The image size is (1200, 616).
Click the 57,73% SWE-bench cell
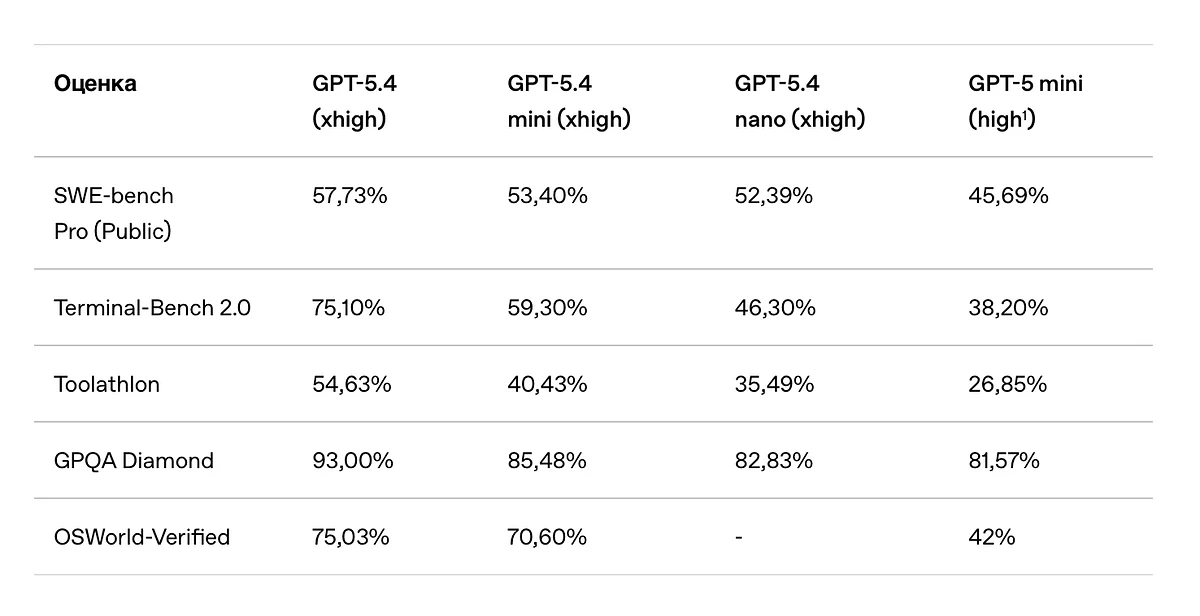[x=349, y=196]
